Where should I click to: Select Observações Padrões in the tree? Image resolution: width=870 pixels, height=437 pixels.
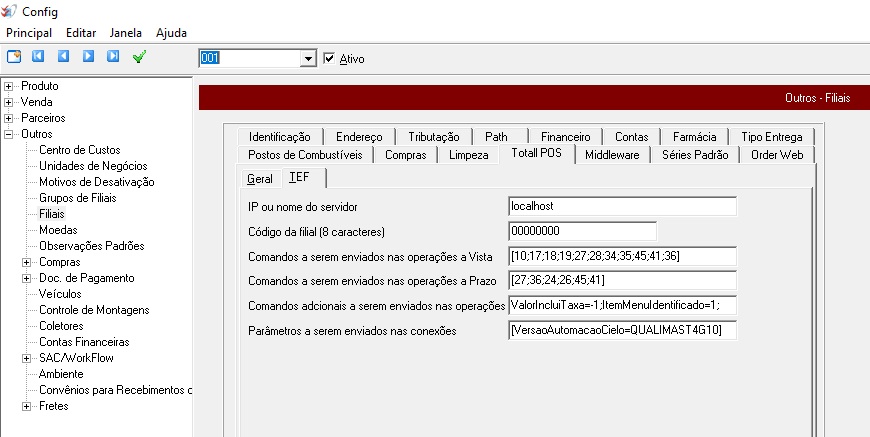coord(92,246)
